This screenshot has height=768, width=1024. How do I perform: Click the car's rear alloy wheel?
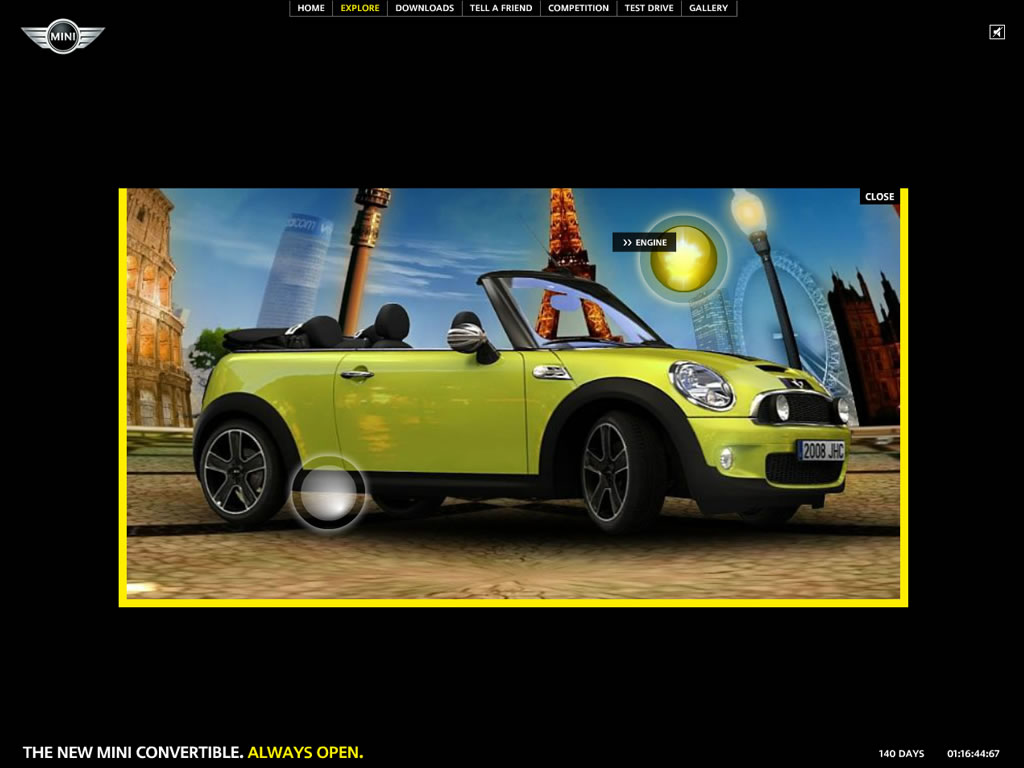click(x=234, y=471)
